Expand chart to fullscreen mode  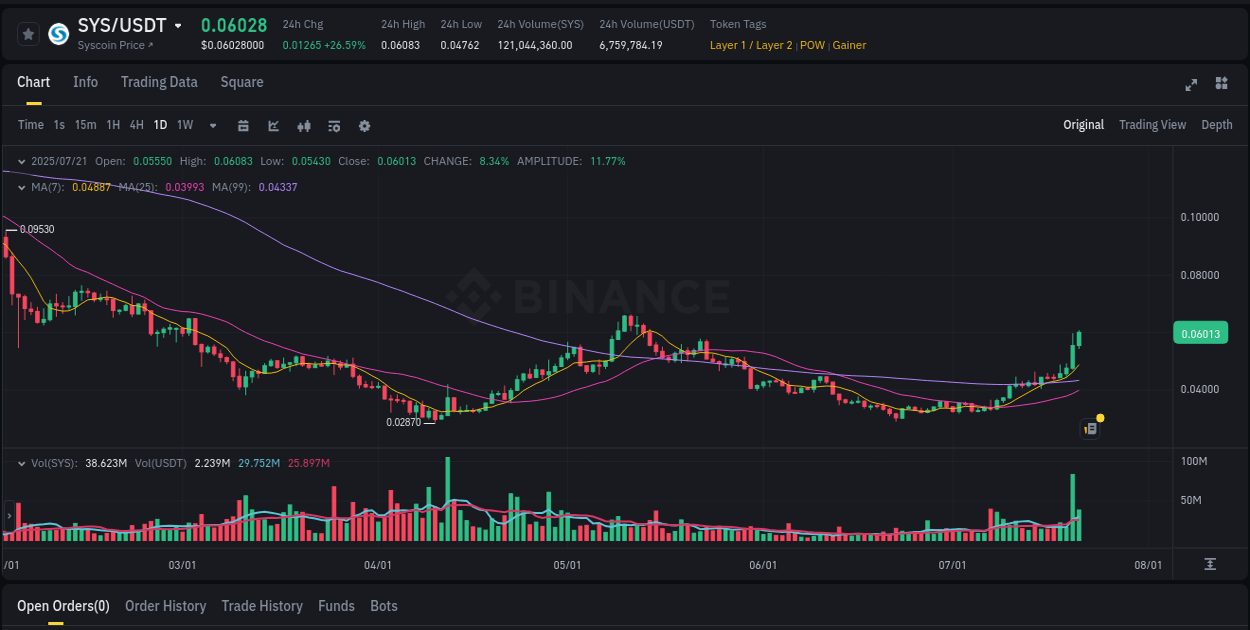click(x=1190, y=85)
